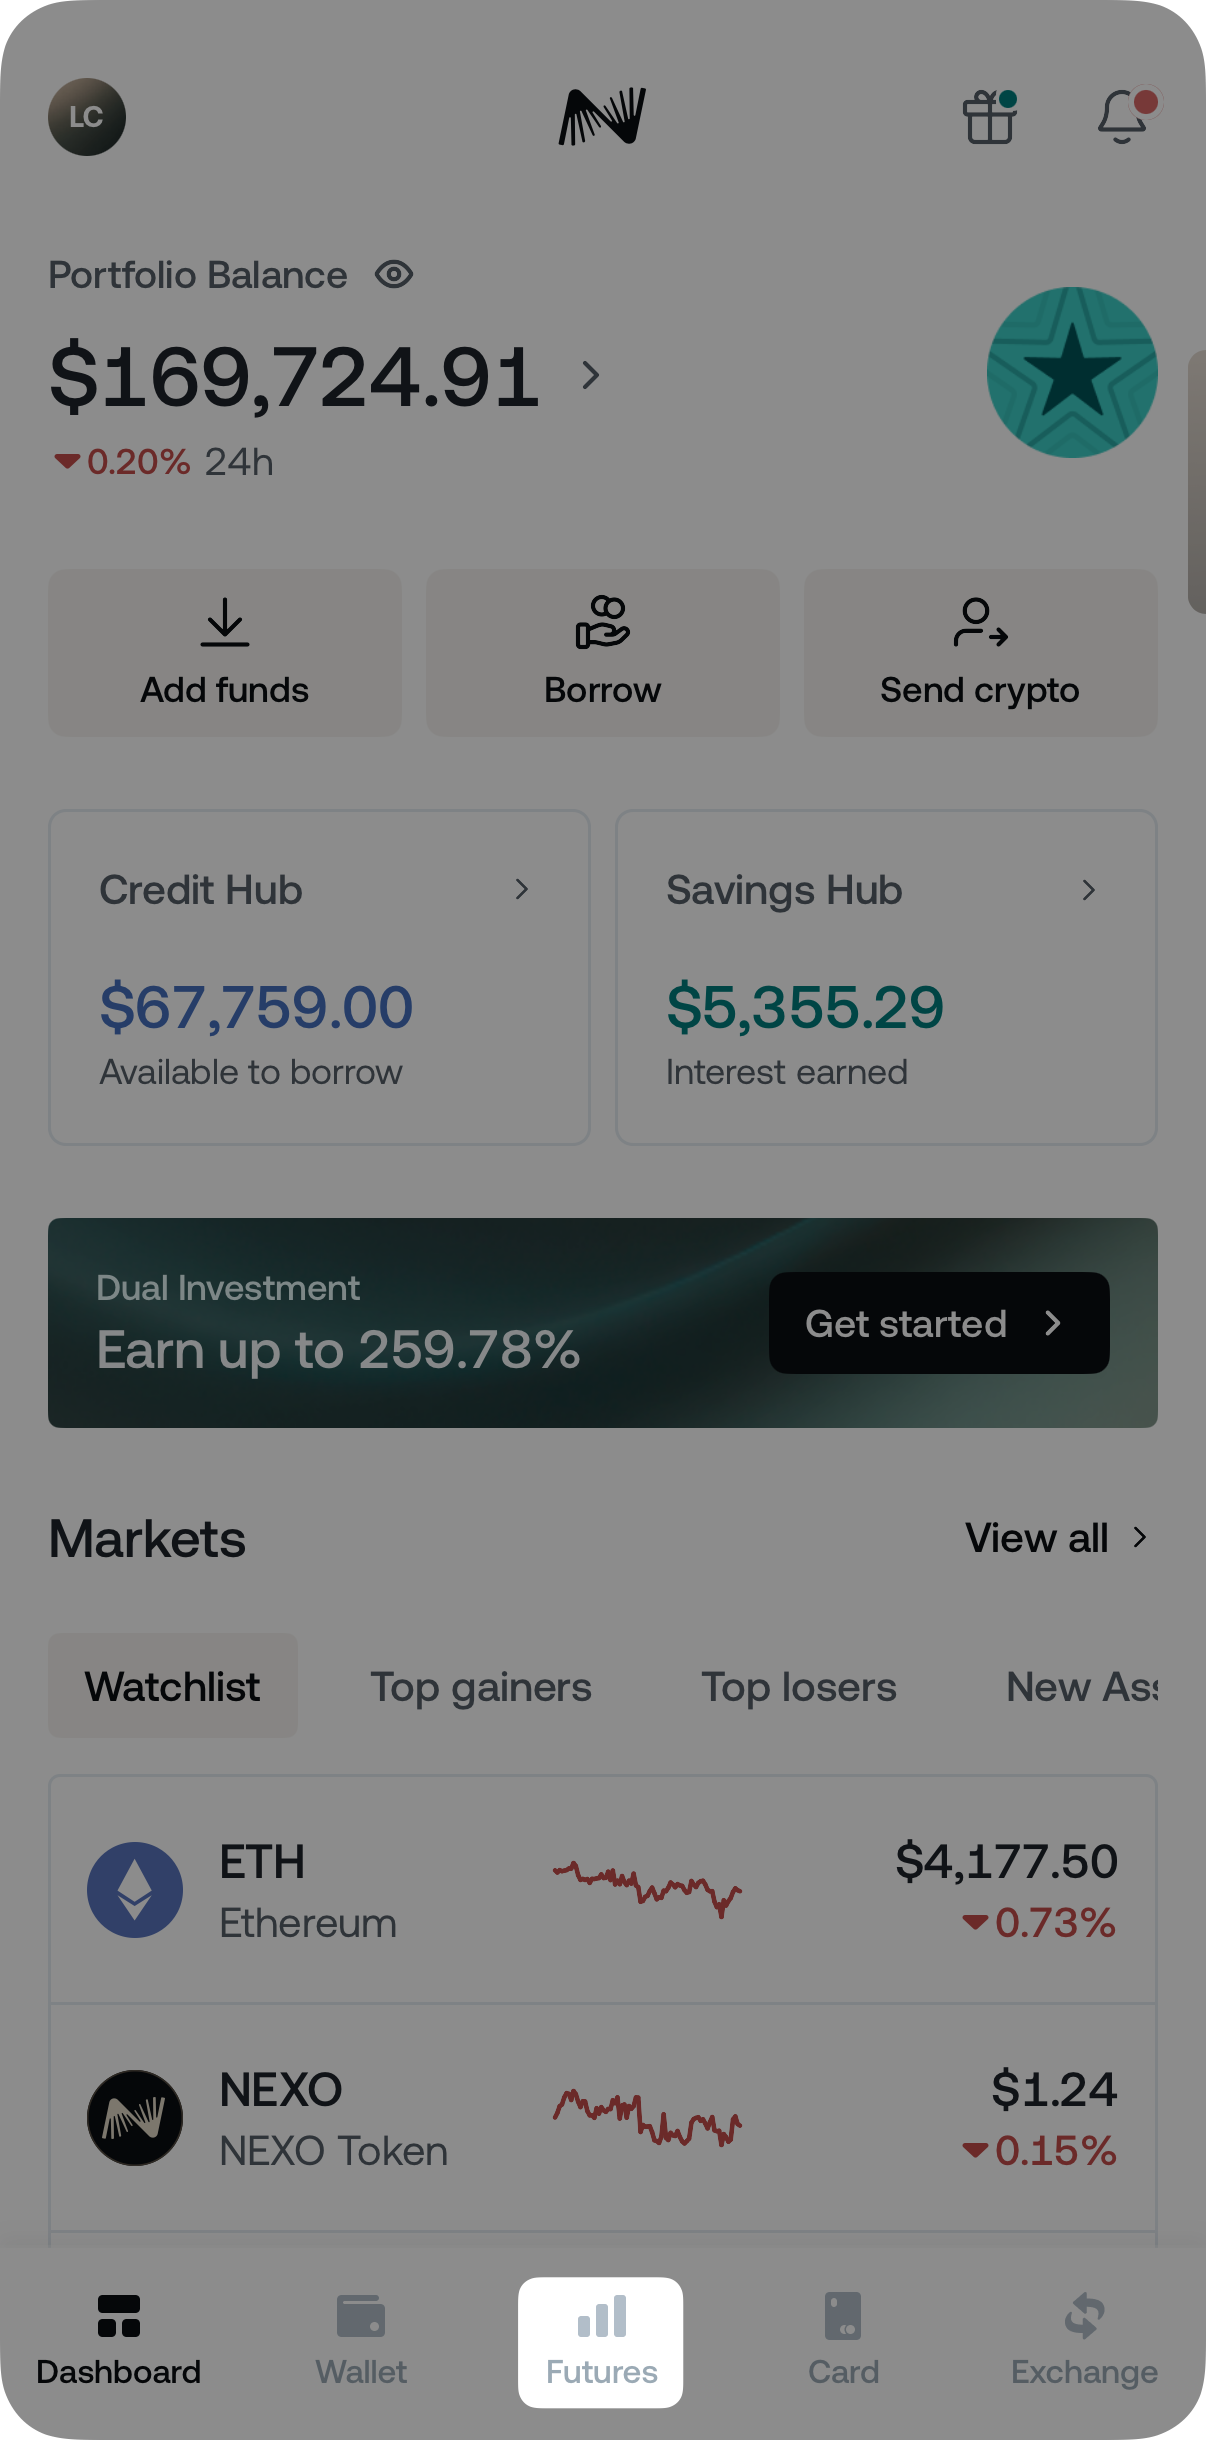Select the Top gainers tab

coord(481,1687)
